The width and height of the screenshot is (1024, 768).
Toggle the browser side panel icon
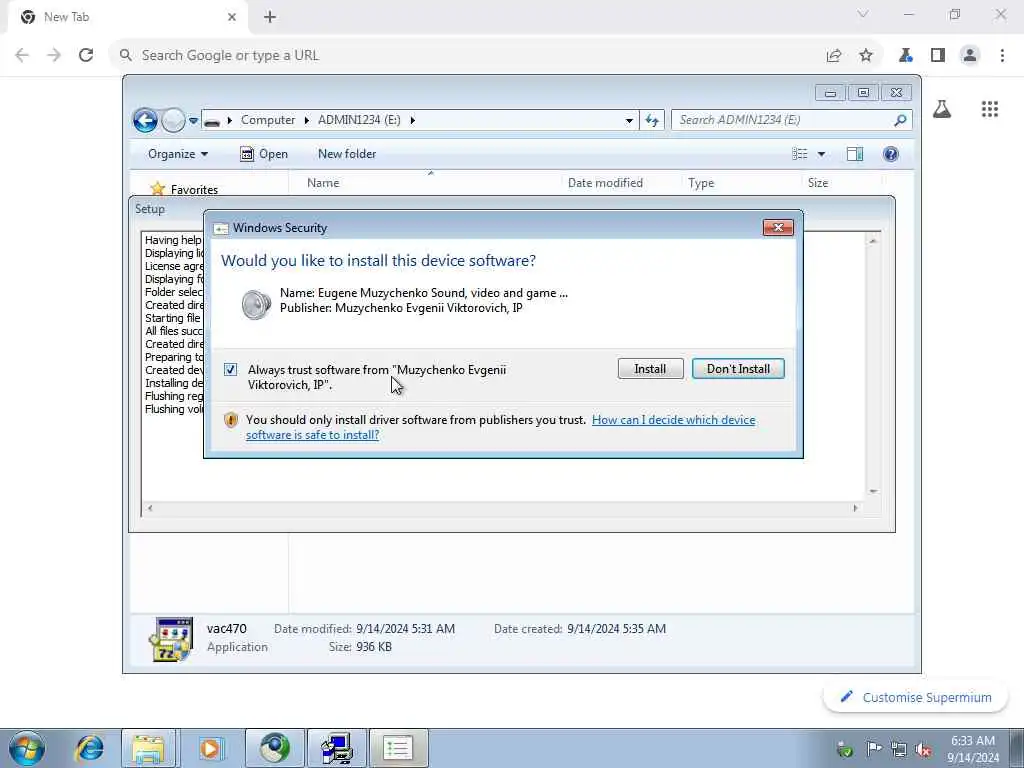click(938, 56)
